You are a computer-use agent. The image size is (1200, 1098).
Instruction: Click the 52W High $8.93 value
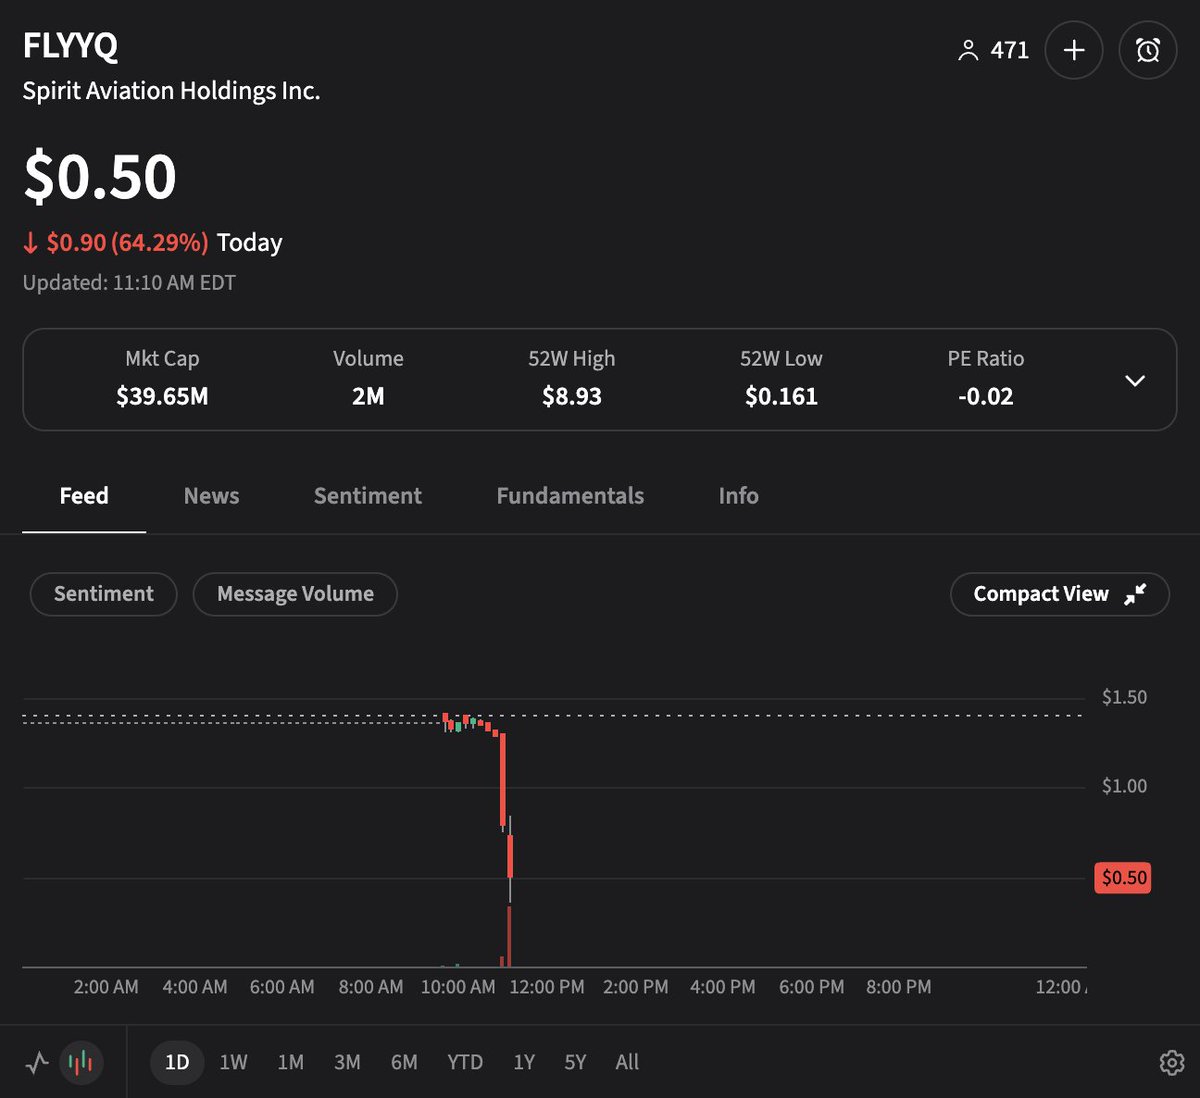point(572,397)
